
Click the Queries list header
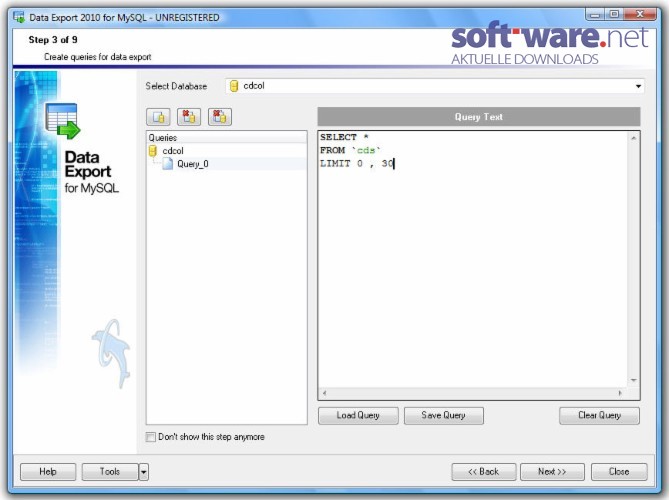227,138
